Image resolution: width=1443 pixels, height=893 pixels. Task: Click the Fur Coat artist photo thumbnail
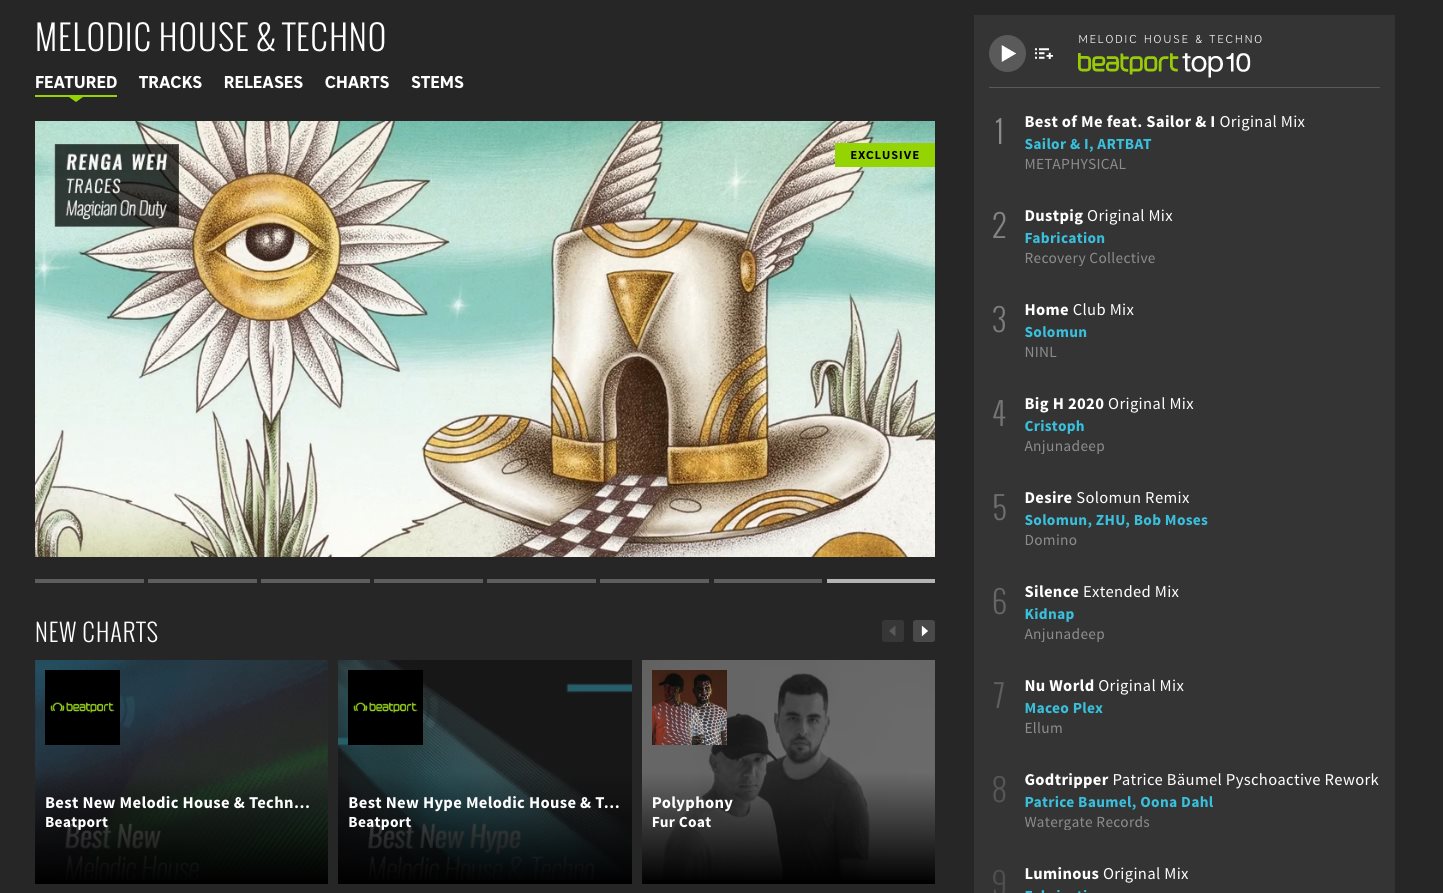(689, 707)
